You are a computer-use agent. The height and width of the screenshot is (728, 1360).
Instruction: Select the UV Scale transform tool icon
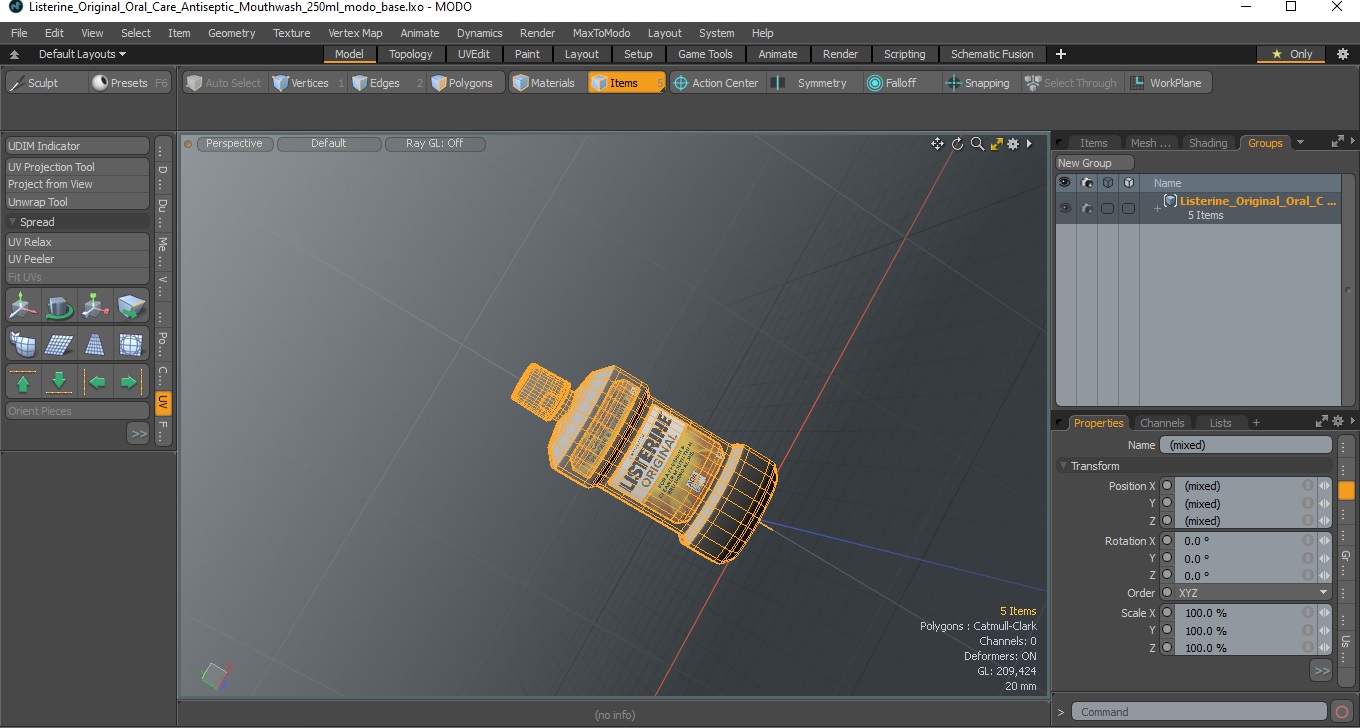pyautogui.click(x=95, y=306)
